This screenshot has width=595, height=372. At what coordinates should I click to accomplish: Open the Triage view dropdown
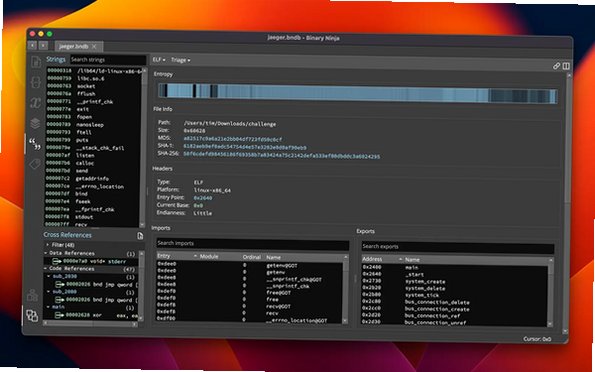180,60
